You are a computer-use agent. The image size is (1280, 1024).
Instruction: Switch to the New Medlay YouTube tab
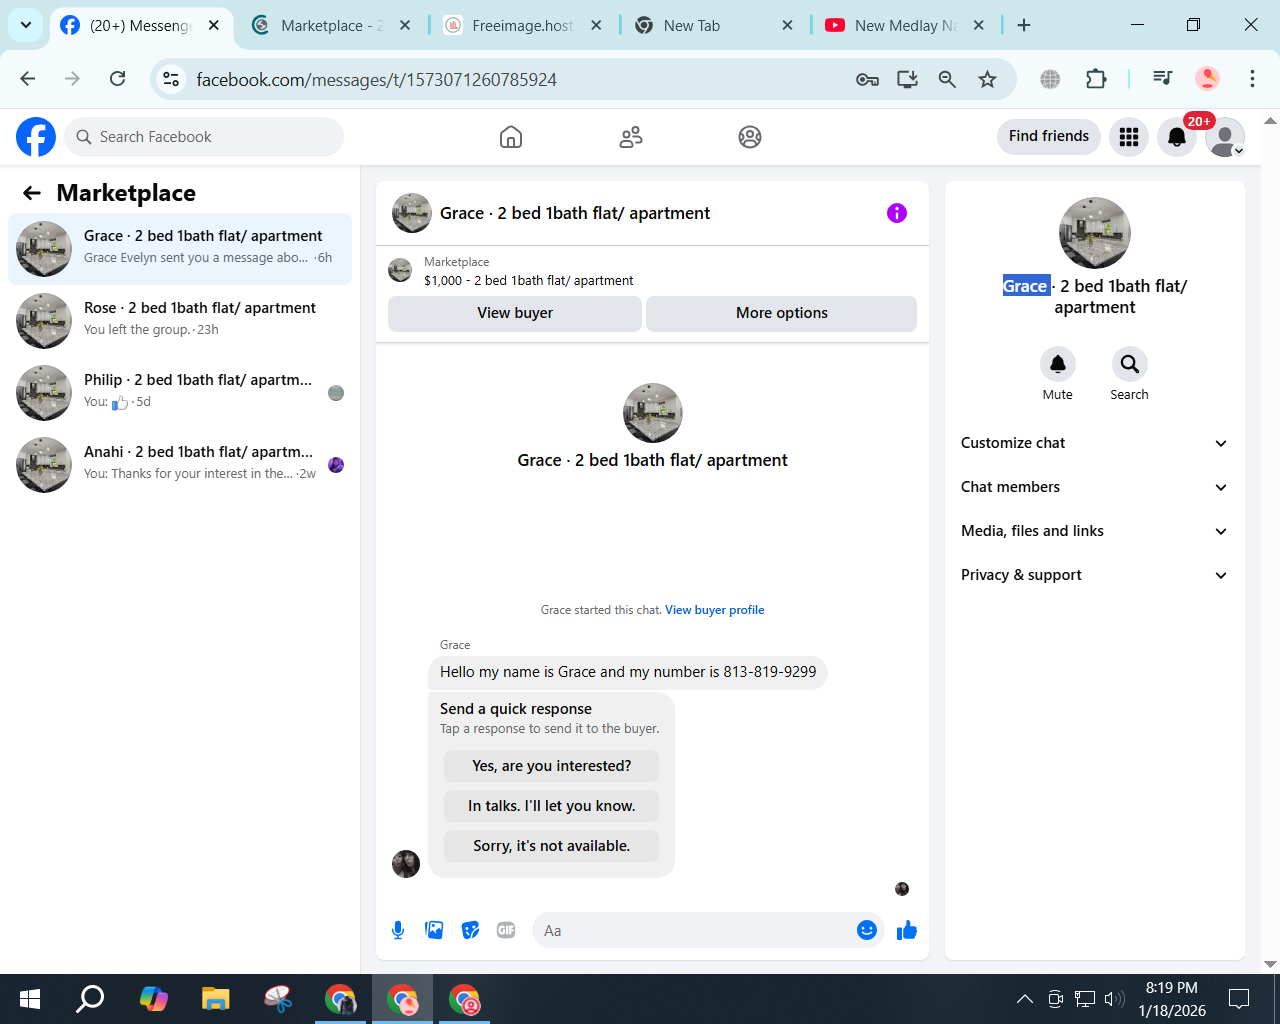906,26
